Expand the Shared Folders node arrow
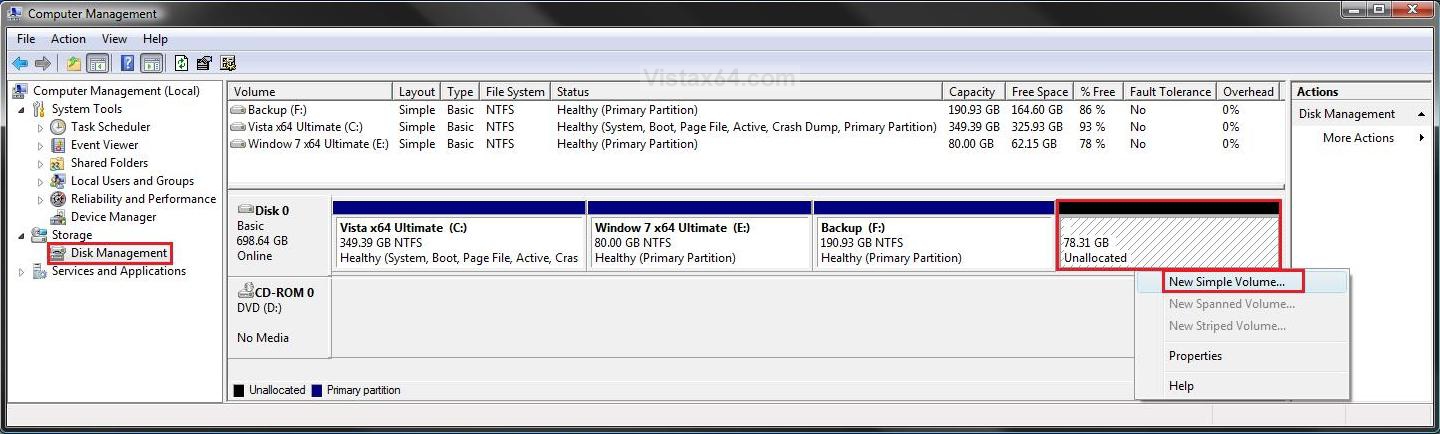This screenshot has height=434, width=1440. [x=40, y=163]
